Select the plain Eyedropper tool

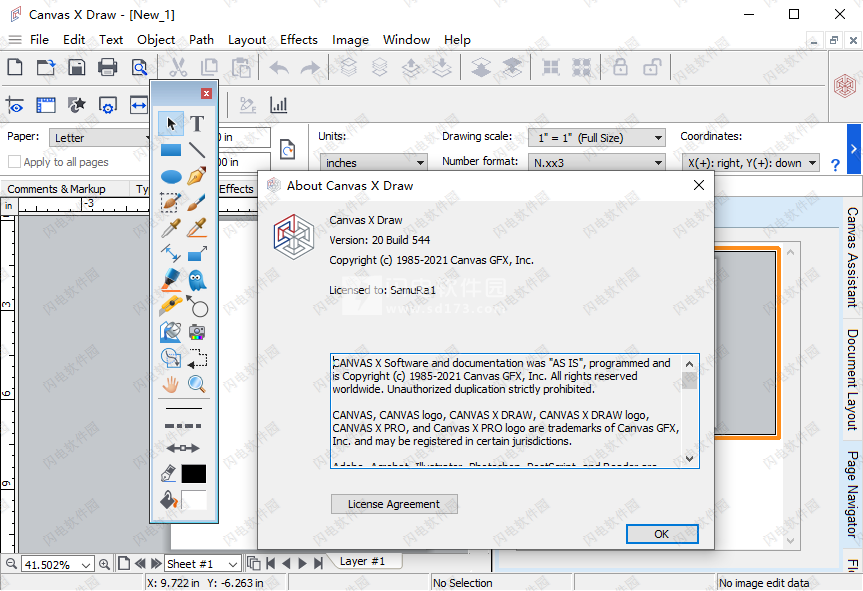[171, 228]
